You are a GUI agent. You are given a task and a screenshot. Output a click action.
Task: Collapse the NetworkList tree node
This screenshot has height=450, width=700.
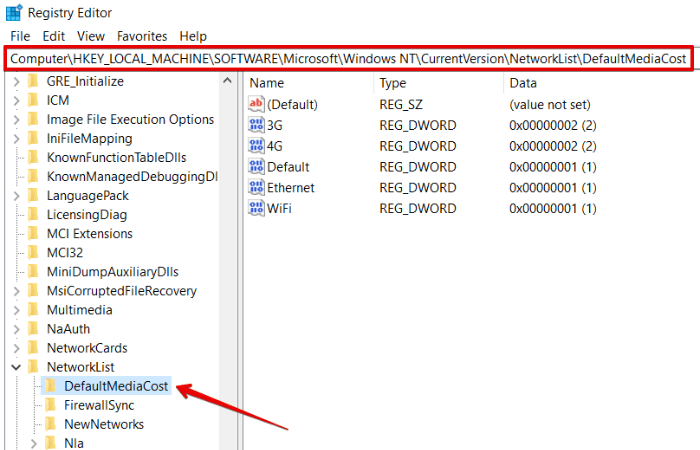click(x=16, y=367)
